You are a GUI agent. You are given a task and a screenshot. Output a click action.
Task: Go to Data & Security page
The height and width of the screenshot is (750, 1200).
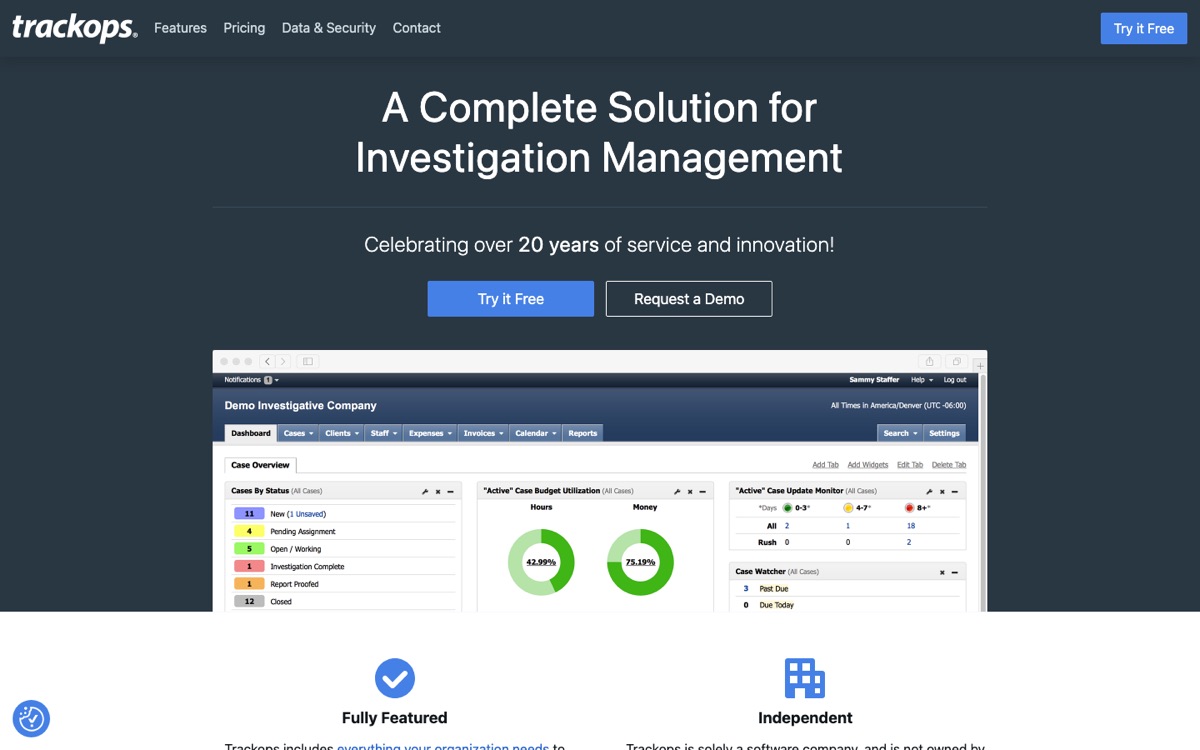[329, 28]
